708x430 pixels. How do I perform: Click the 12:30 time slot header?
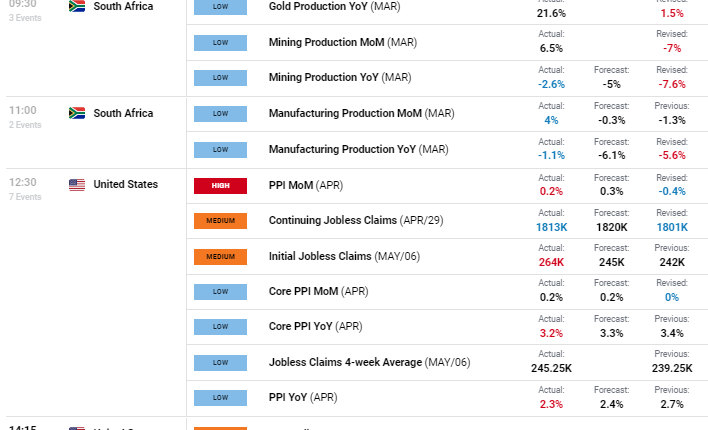point(22,183)
